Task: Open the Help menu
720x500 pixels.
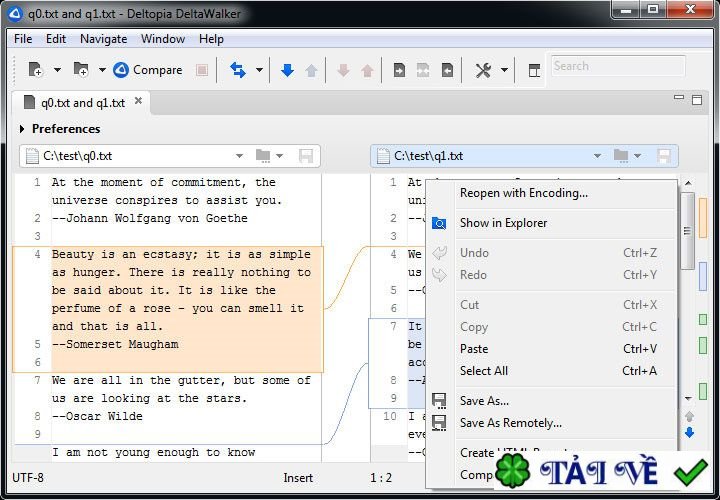Action: tap(211, 39)
